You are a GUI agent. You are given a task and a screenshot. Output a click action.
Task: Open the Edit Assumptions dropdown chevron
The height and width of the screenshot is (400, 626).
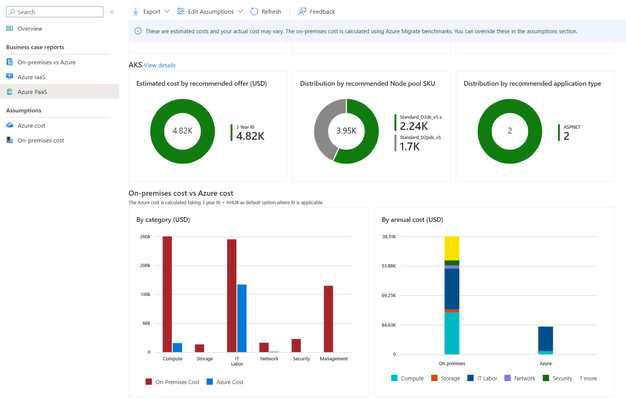click(x=240, y=12)
